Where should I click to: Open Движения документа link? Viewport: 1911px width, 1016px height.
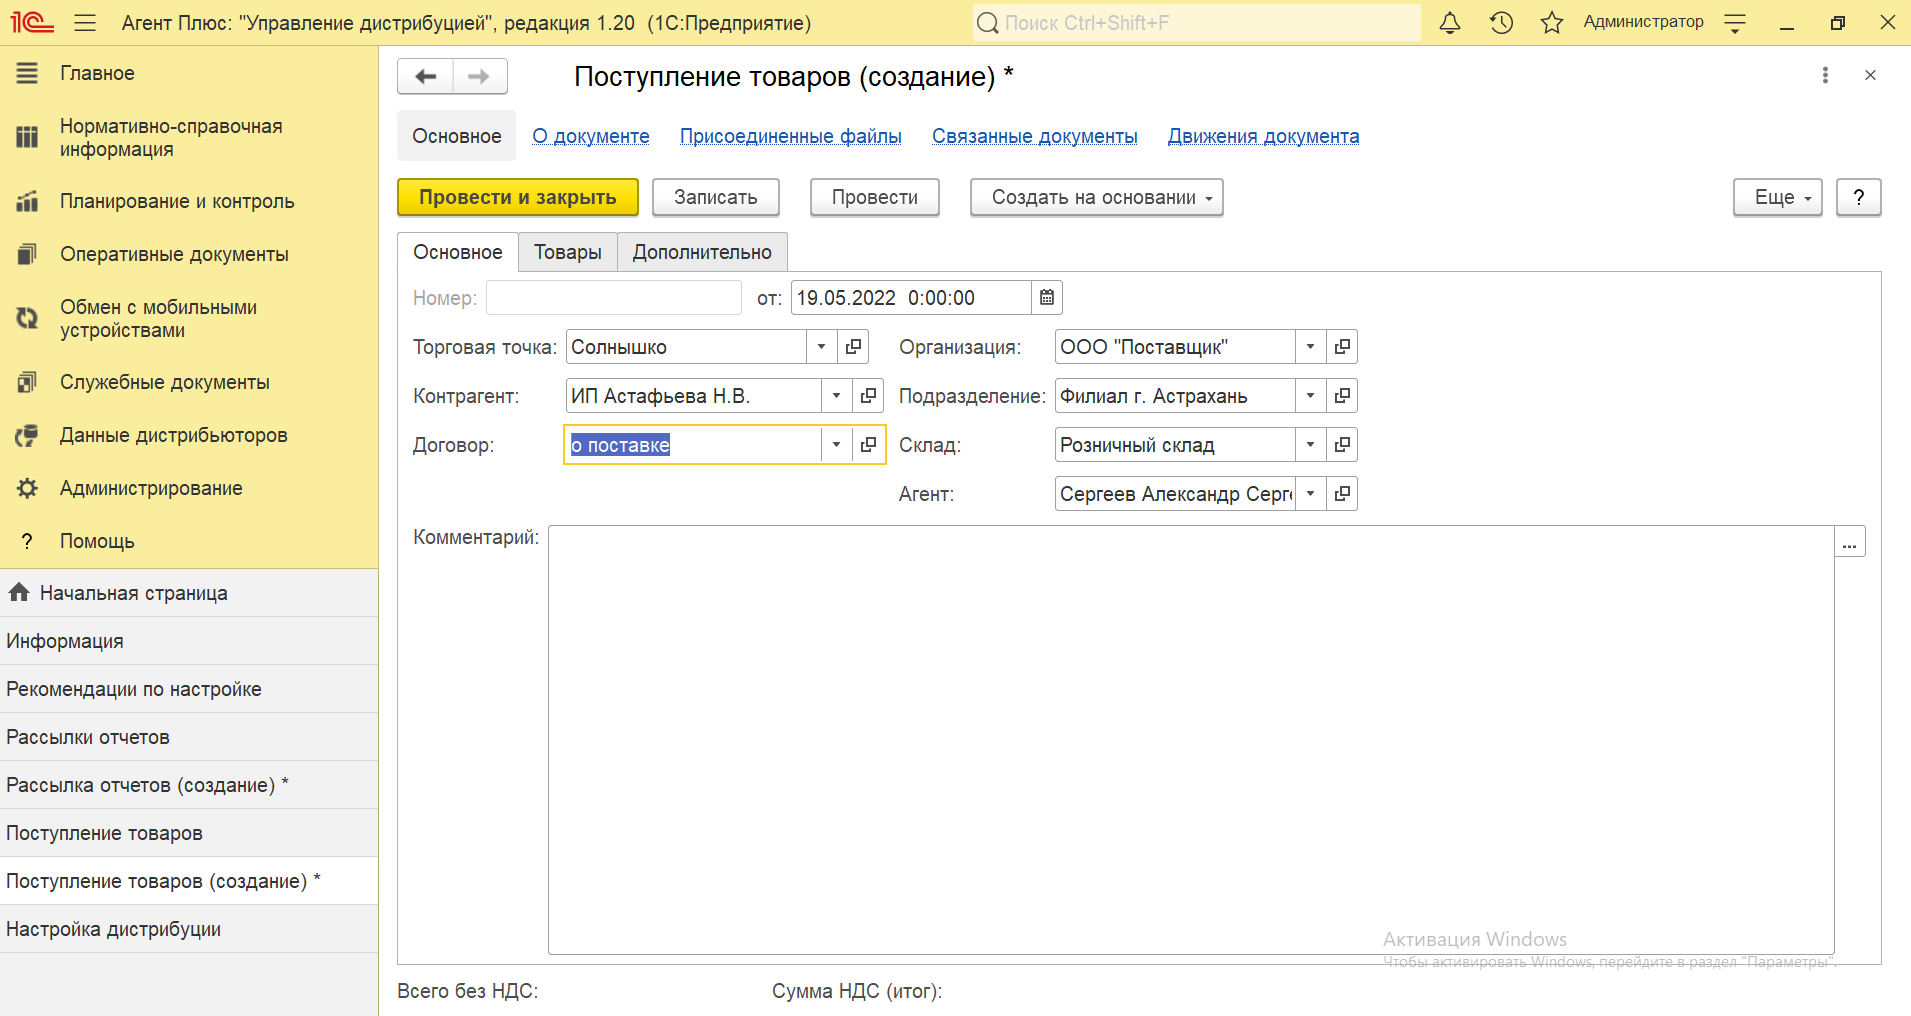point(1264,136)
